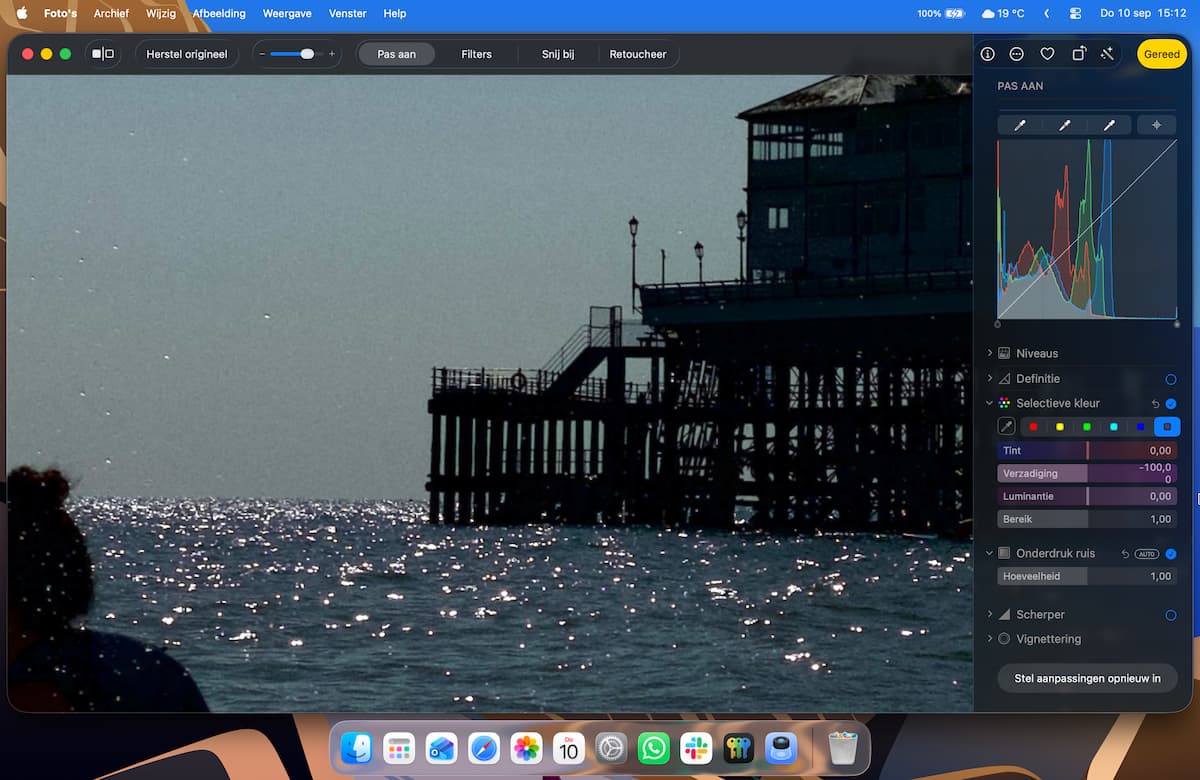
Task: Pick the black point eyedropper in curves
Action: [x=1020, y=125]
